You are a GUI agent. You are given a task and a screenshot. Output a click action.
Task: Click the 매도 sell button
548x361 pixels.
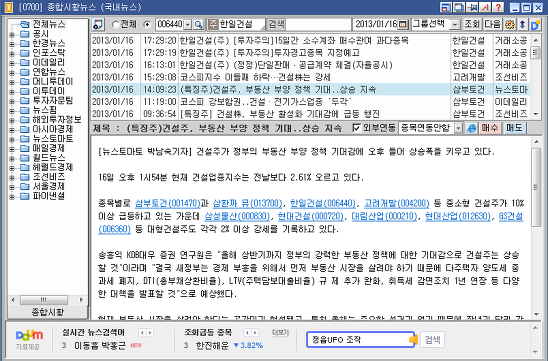pyautogui.click(x=514, y=128)
